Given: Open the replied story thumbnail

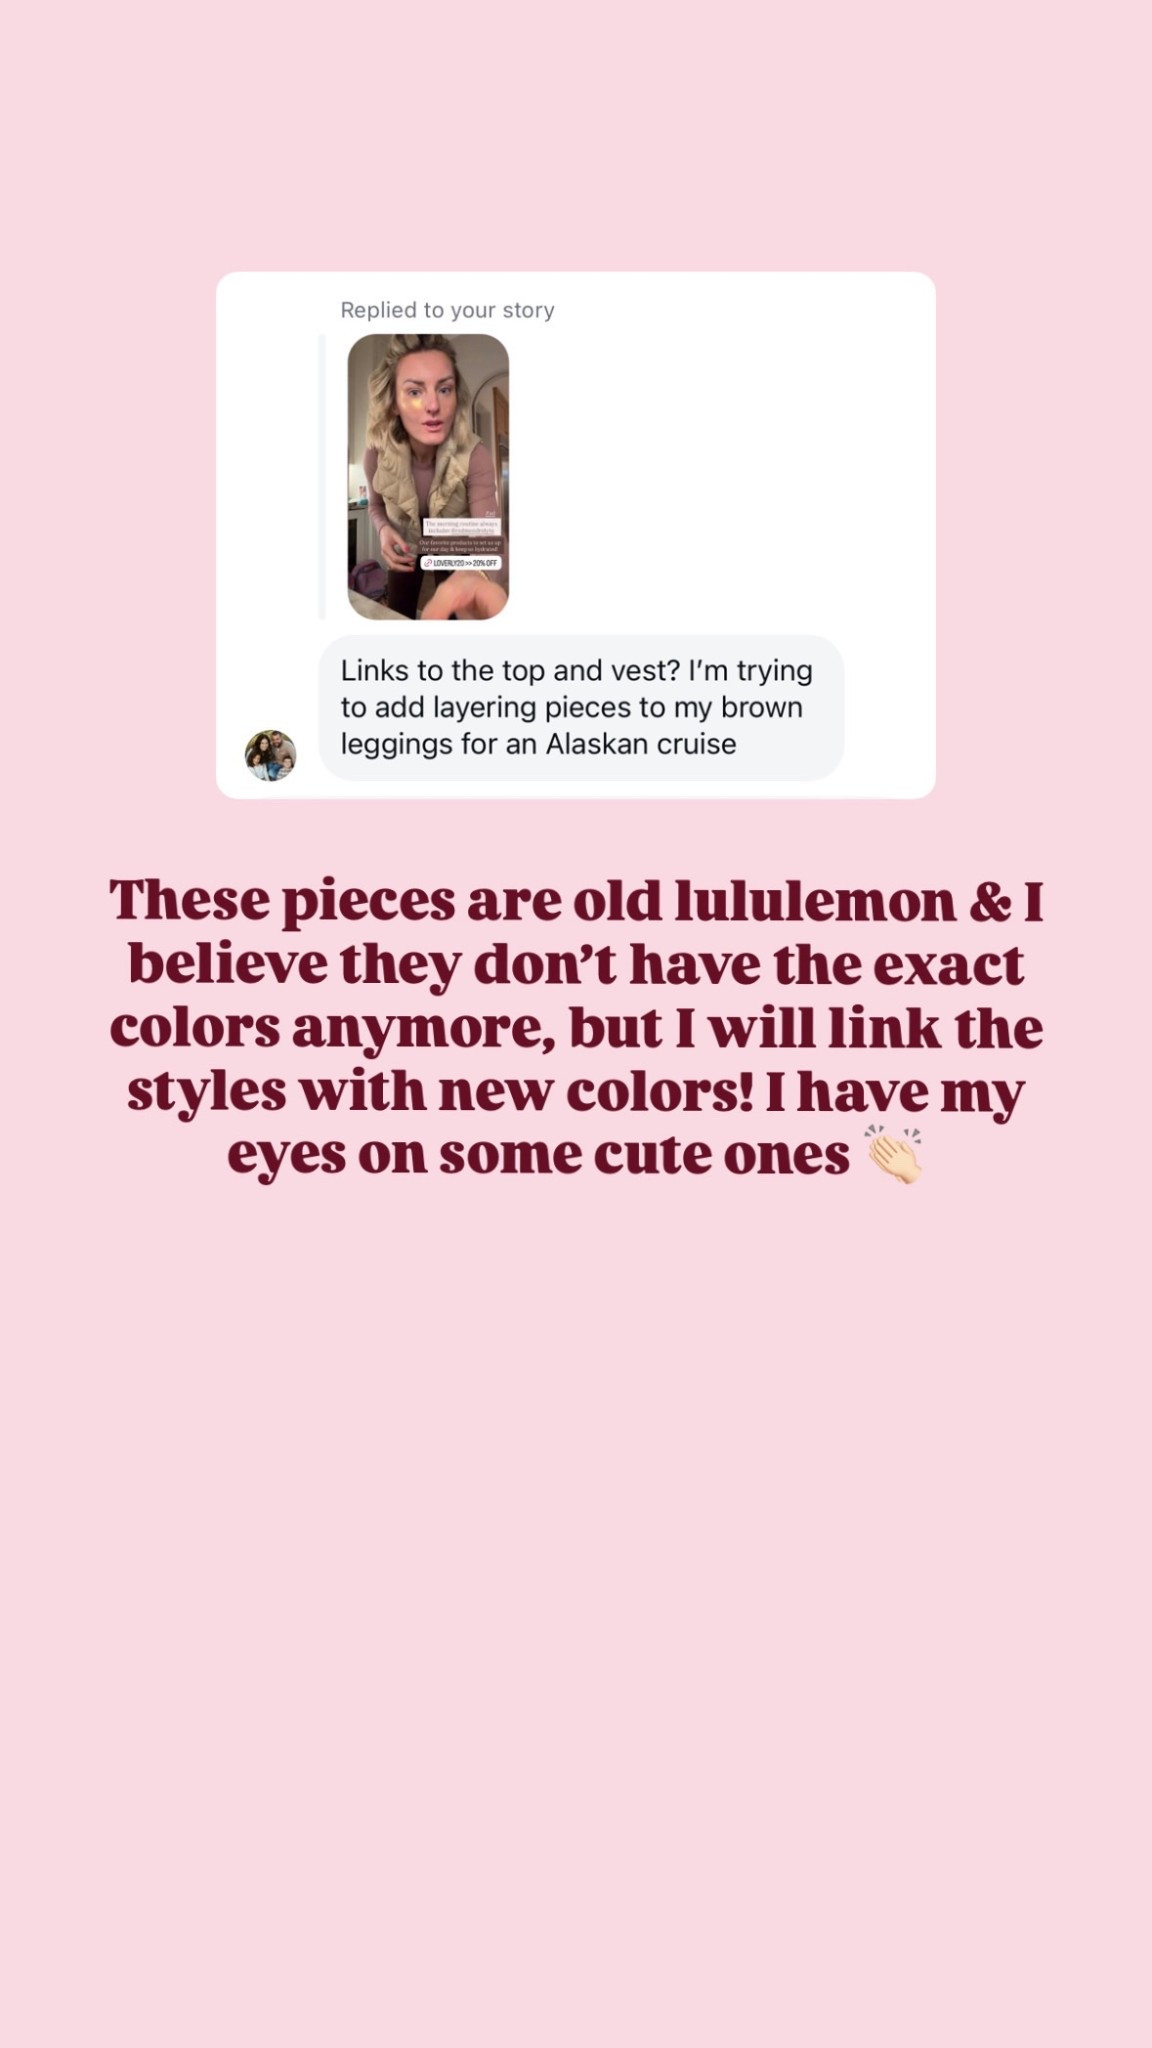Looking at the screenshot, I should [x=428, y=477].
